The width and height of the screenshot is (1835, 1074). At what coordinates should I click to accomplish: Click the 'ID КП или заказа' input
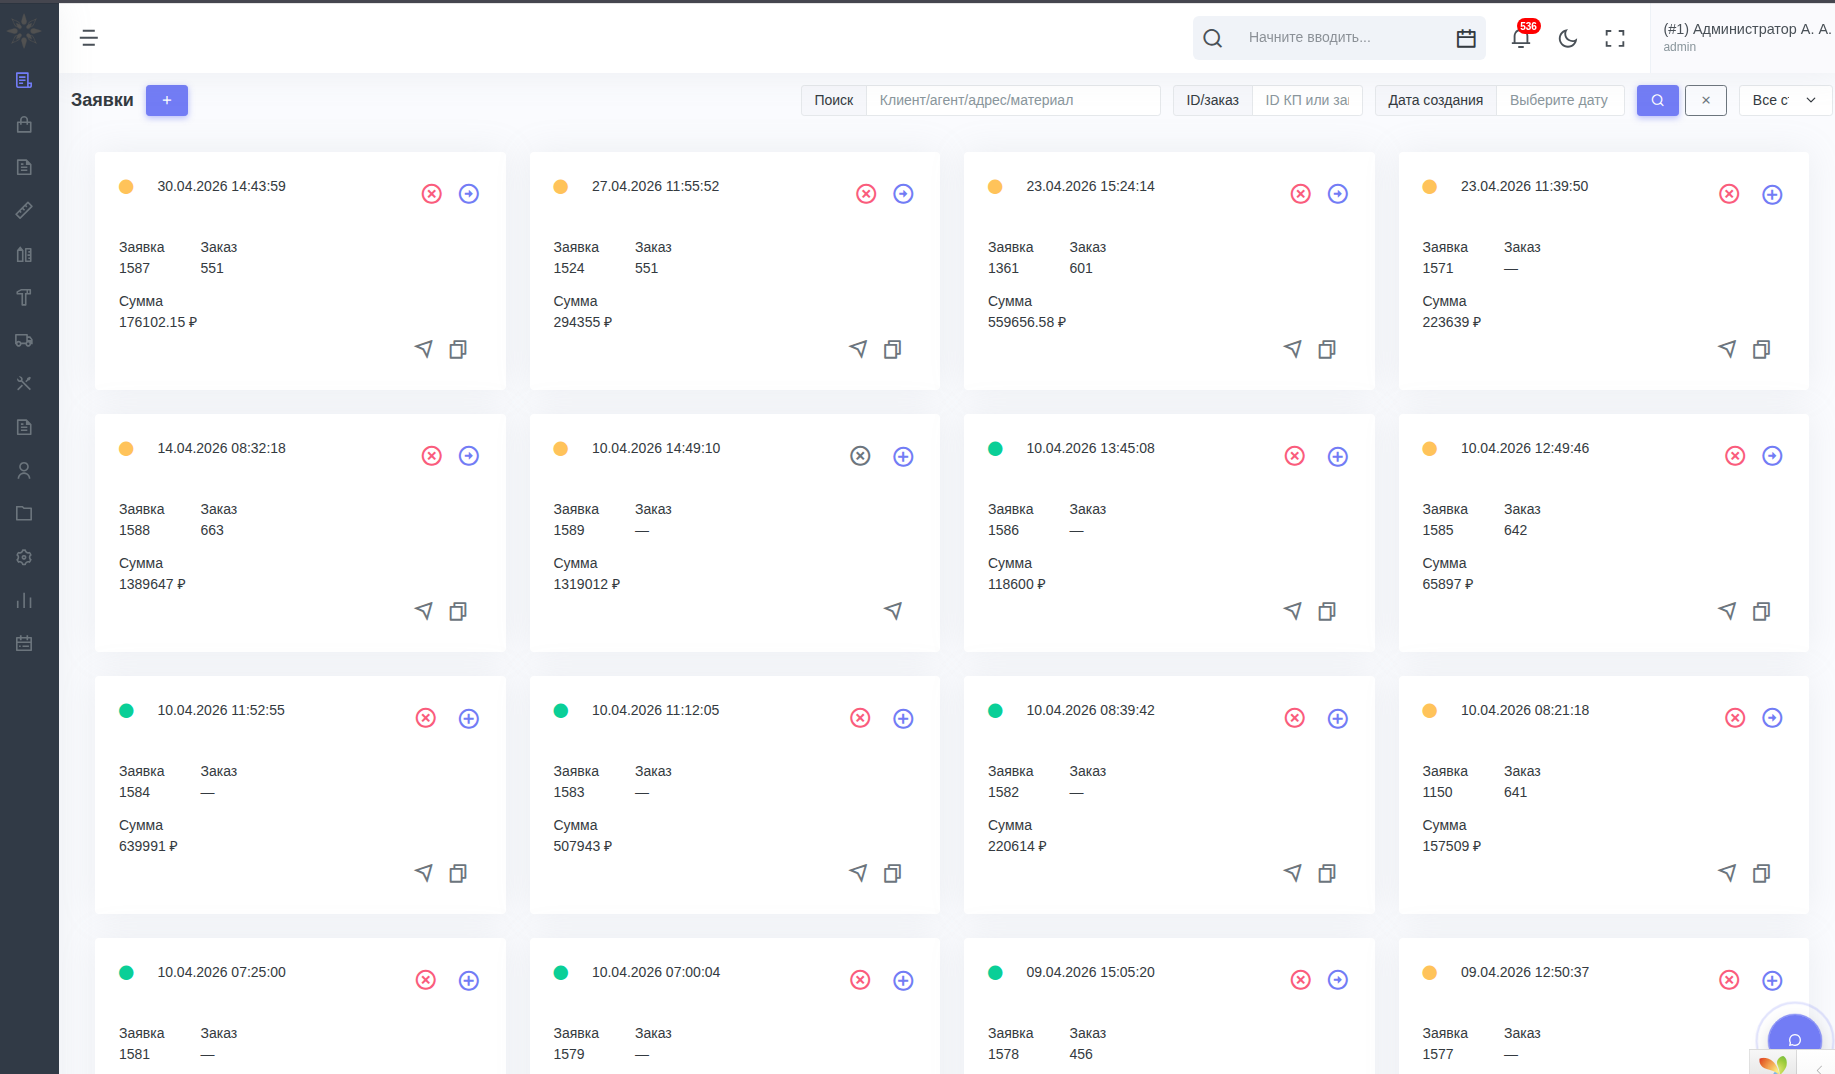[x=1307, y=100]
